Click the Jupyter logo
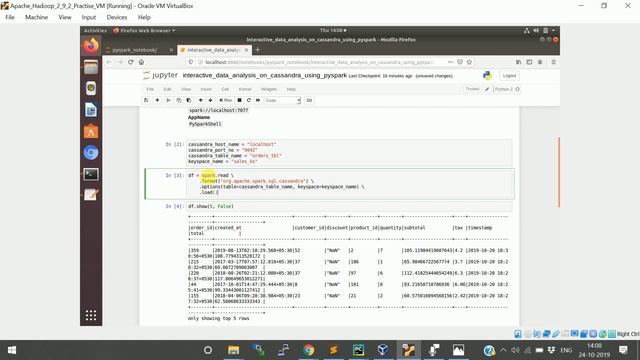Image resolution: width=640 pixels, height=360 pixels. 160,76
